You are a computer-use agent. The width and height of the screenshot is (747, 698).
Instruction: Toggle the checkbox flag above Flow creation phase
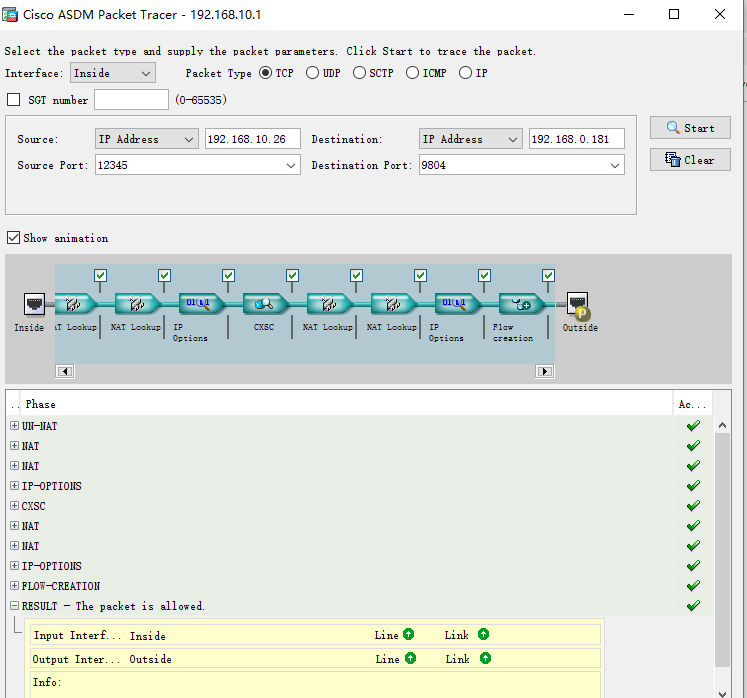tap(548, 275)
